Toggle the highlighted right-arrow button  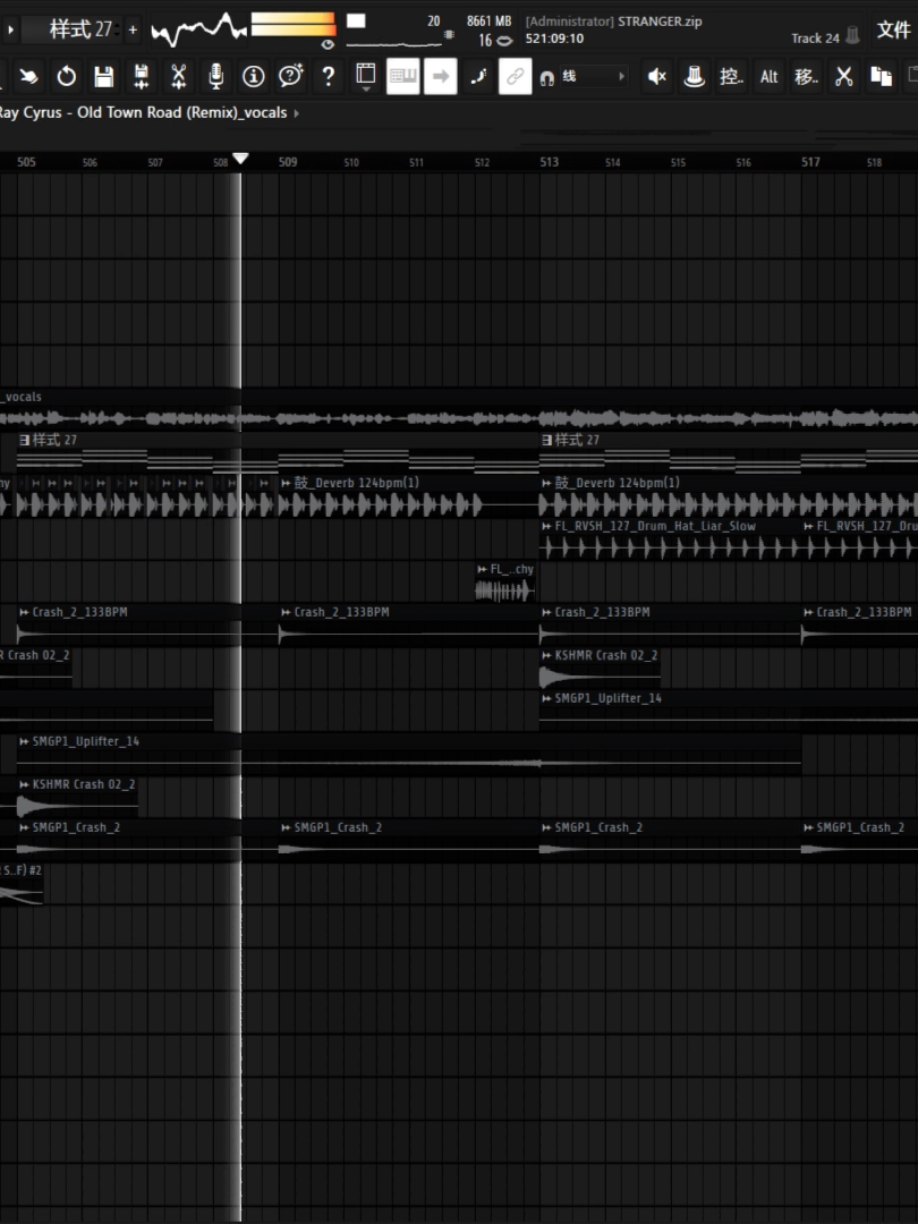[x=440, y=76]
